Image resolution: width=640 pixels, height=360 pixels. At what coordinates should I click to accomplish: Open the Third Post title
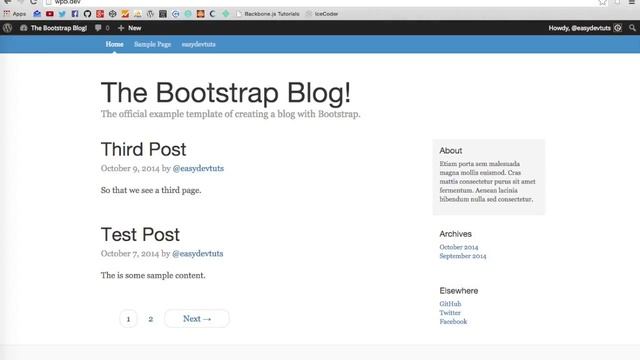pyautogui.click(x=143, y=149)
